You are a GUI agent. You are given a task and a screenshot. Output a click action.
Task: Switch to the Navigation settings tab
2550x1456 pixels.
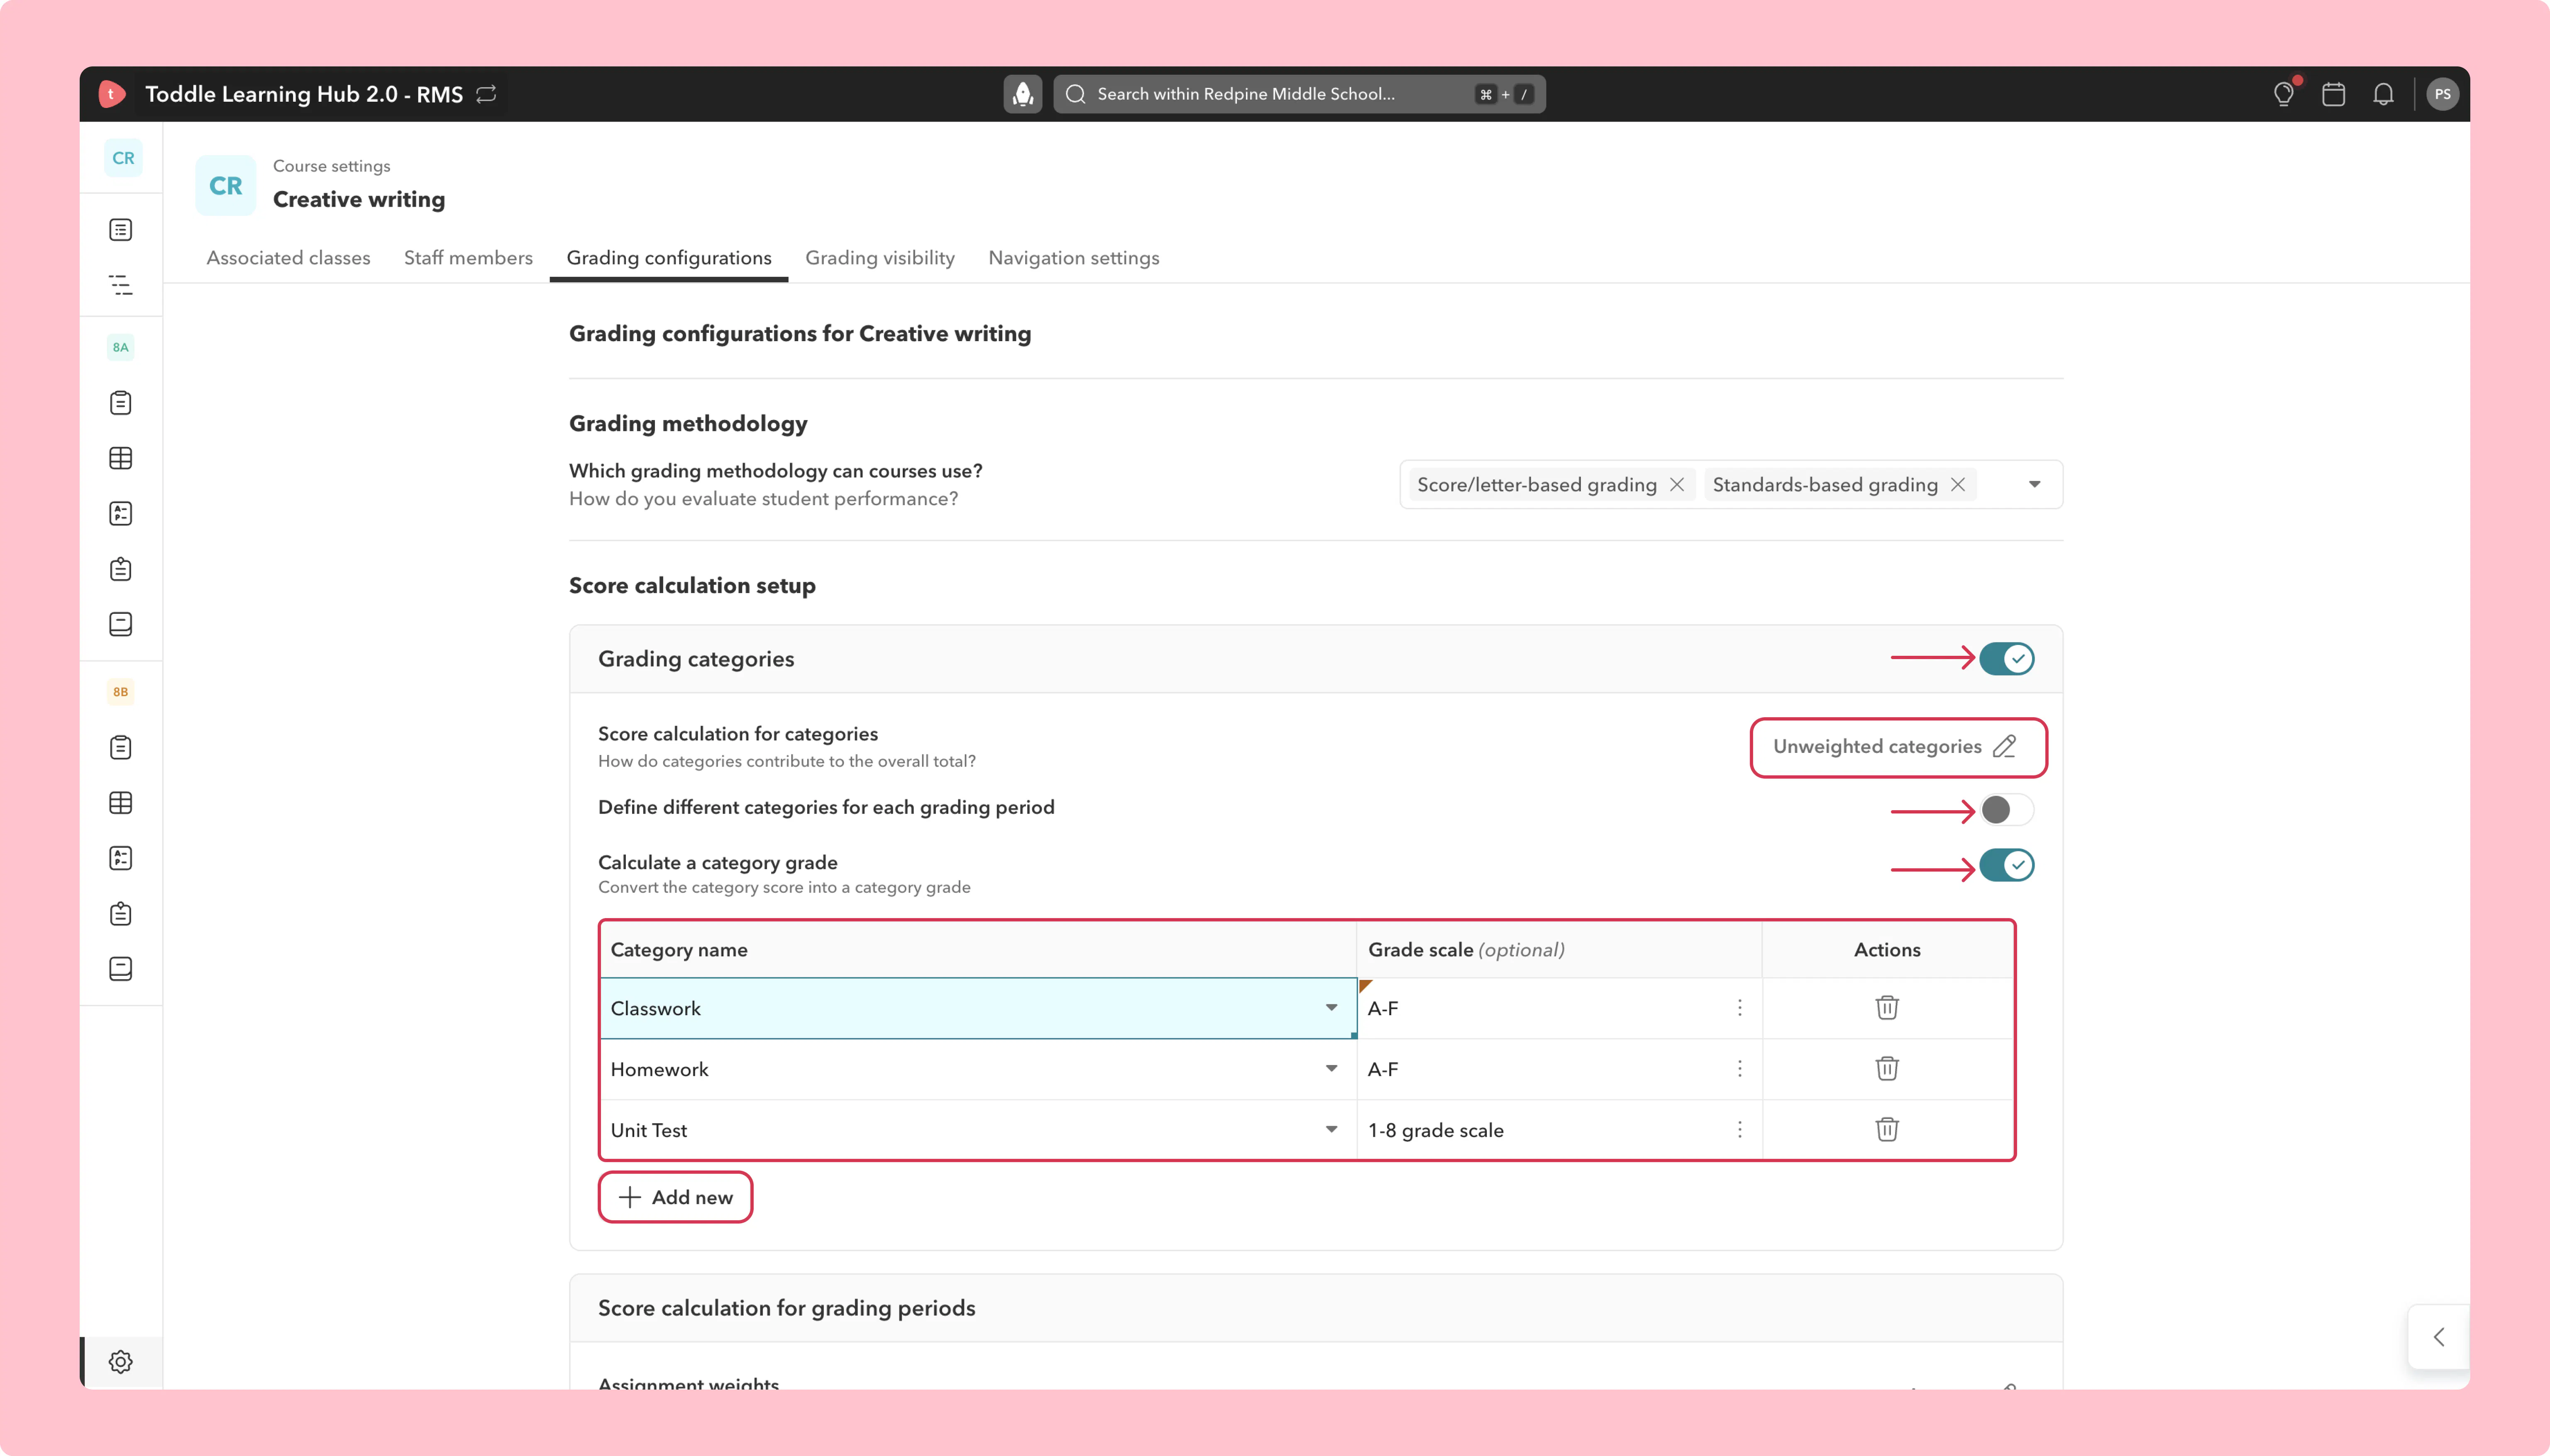tap(1074, 258)
